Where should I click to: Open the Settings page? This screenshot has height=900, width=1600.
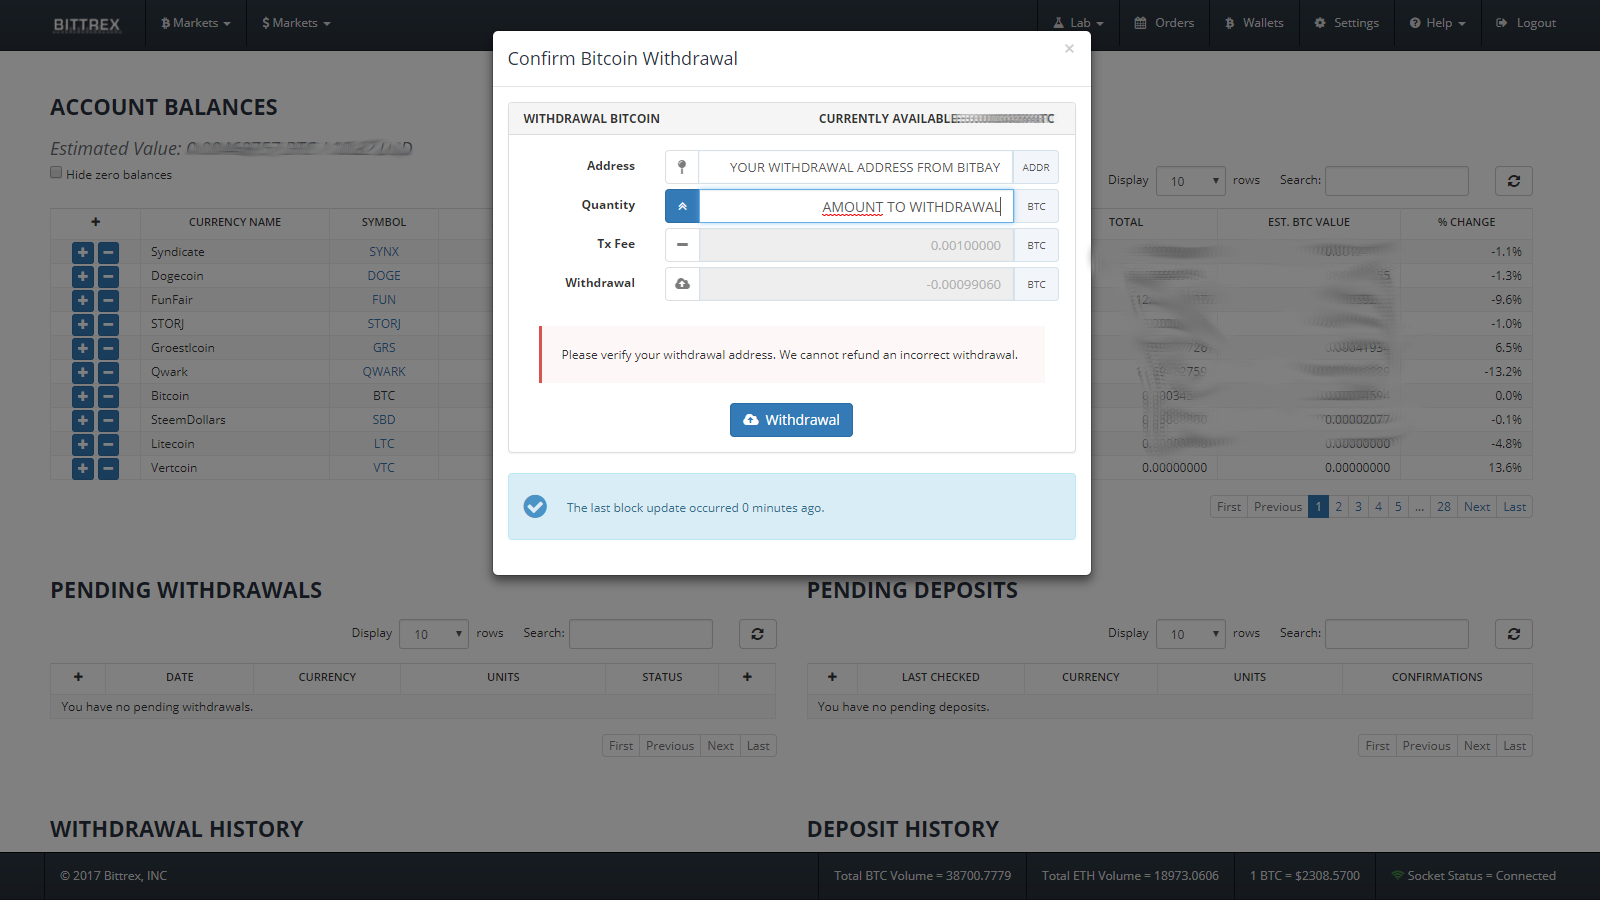coord(1346,23)
